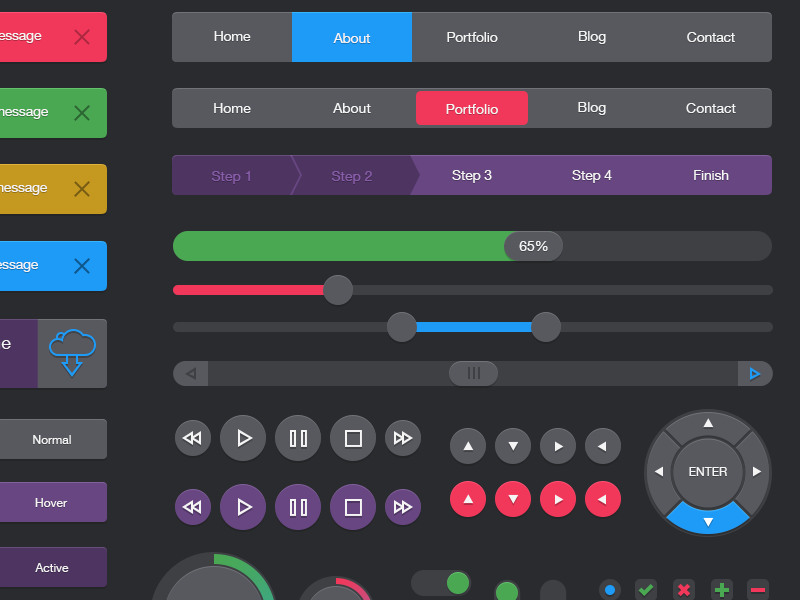Open the Portfolio tab in the second navigation bar
The height and width of the screenshot is (600, 800).
(x=471, y=108)
